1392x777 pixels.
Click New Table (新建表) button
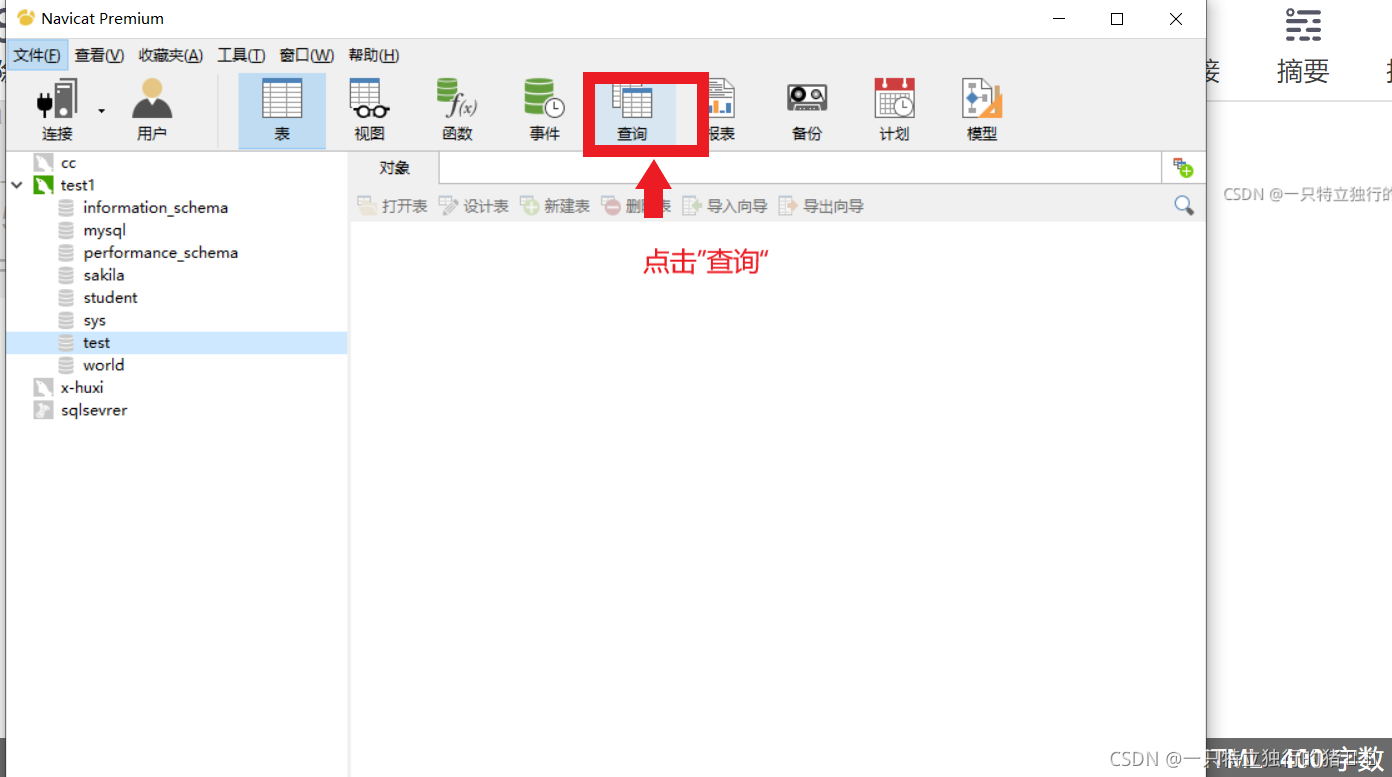[555, 206]
